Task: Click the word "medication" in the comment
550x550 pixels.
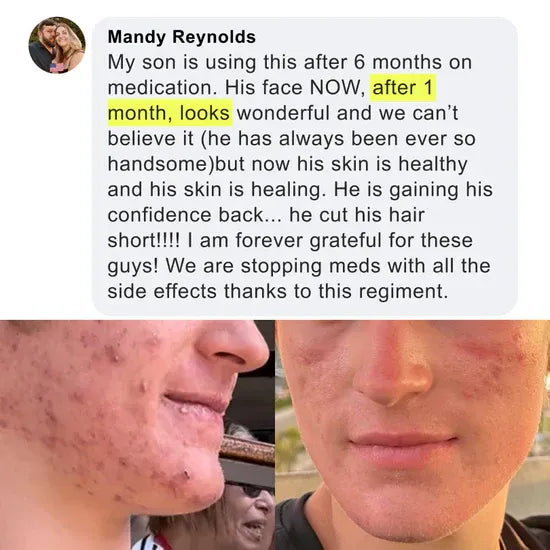Action: click(162, 88)
